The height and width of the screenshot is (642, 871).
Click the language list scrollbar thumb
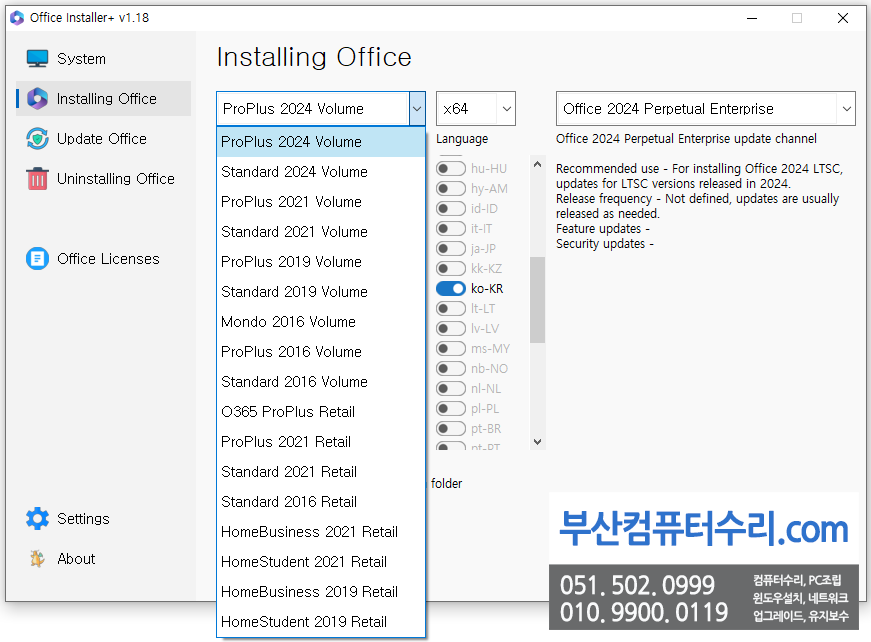tap(537, 300)
